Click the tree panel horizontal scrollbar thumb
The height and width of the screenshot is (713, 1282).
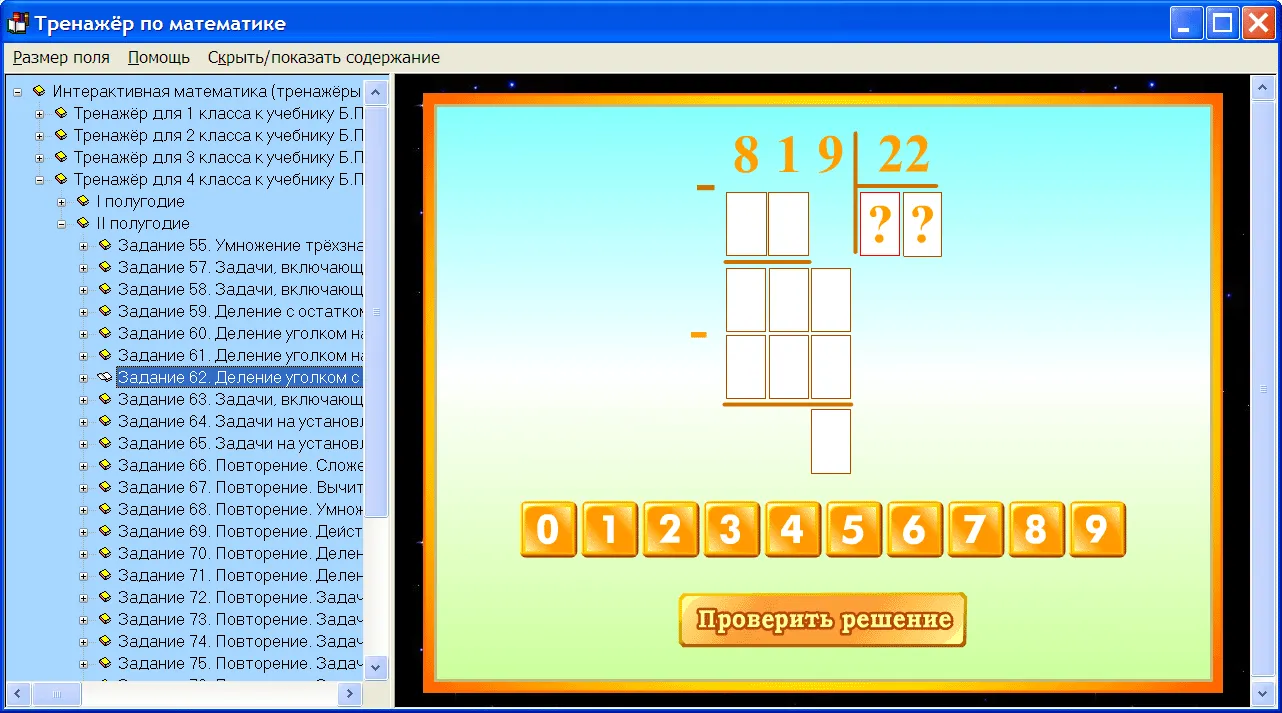click(x=57, y=693)
